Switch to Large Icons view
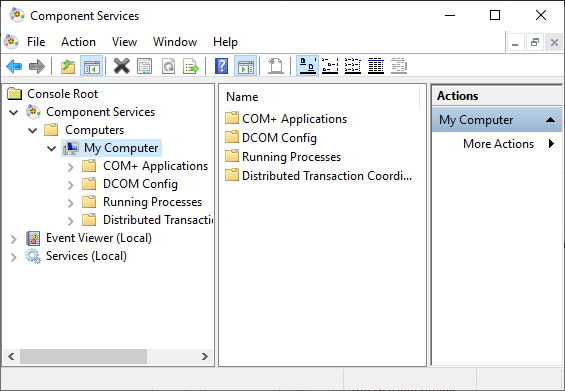The height and width of the screenshot is (391, 565). point(307,66)
